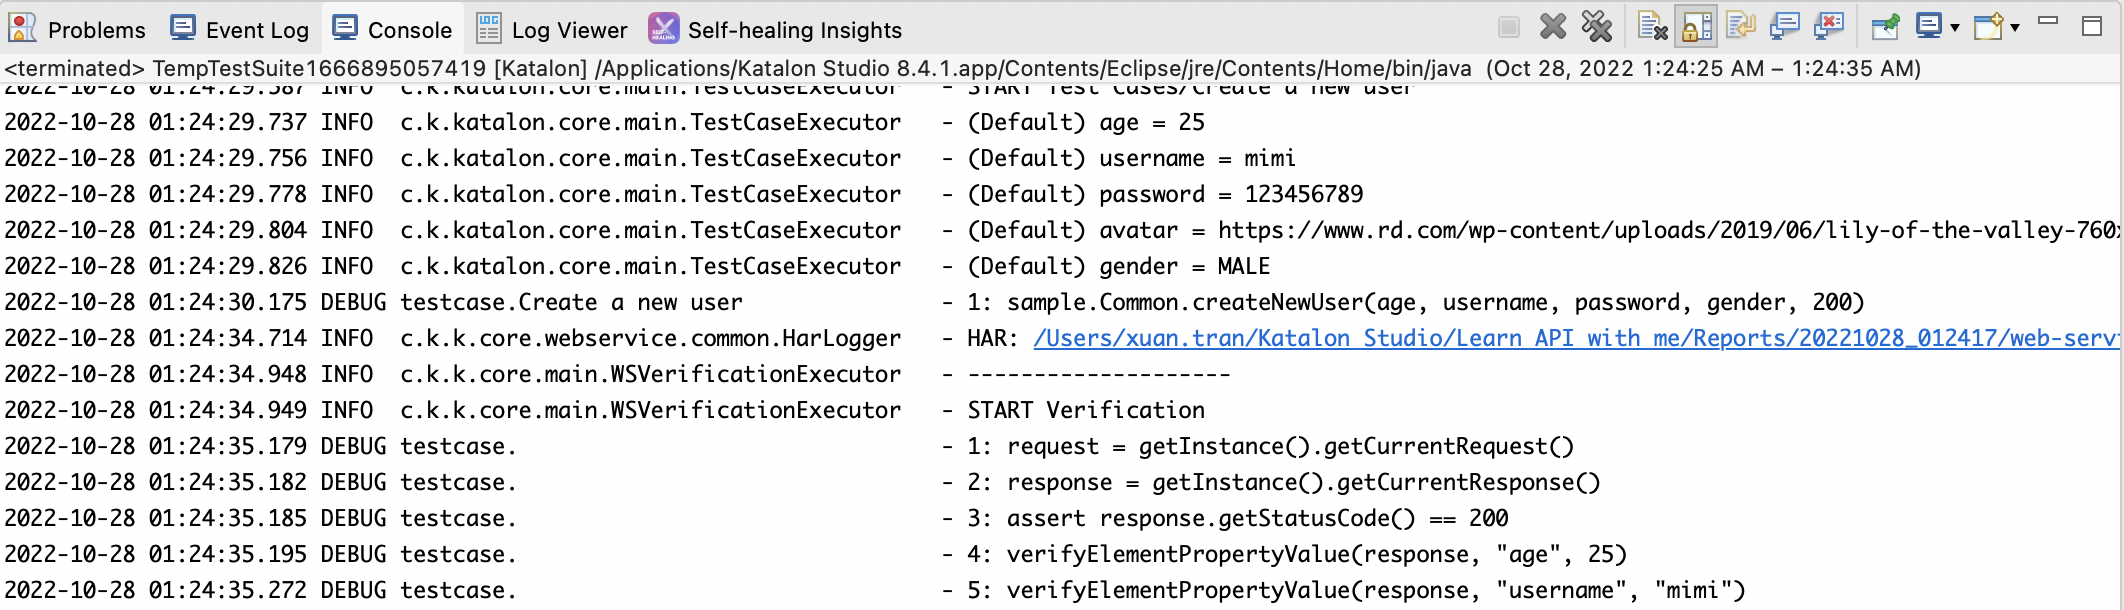Image resolution: width=2124 pixels, height=610 pixels.
Task: Enable word wrap in the console
Action: [x=1740, y=27]
